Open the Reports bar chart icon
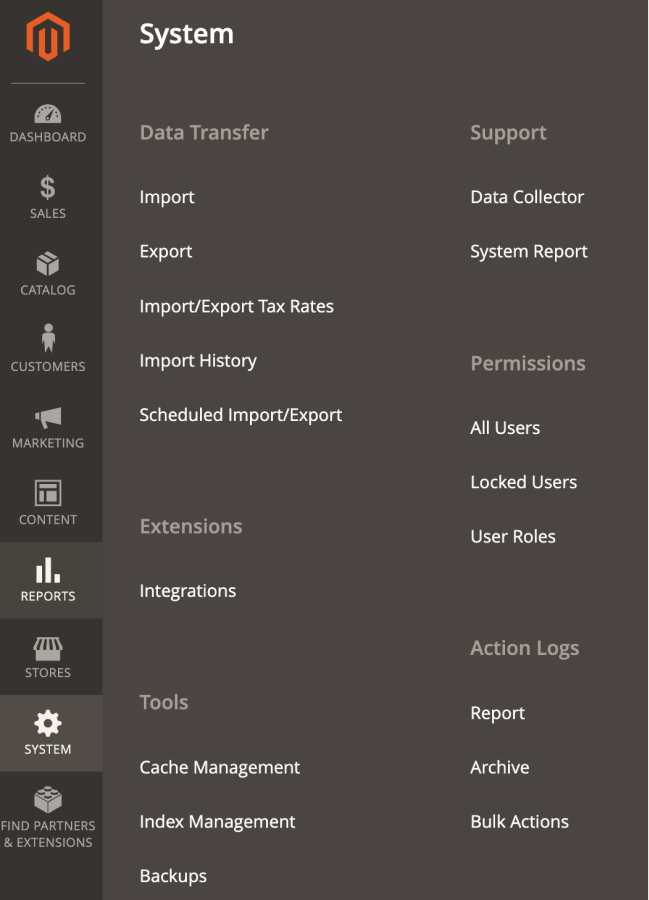Viewport: 649px width, 900px height. (48, 570)
